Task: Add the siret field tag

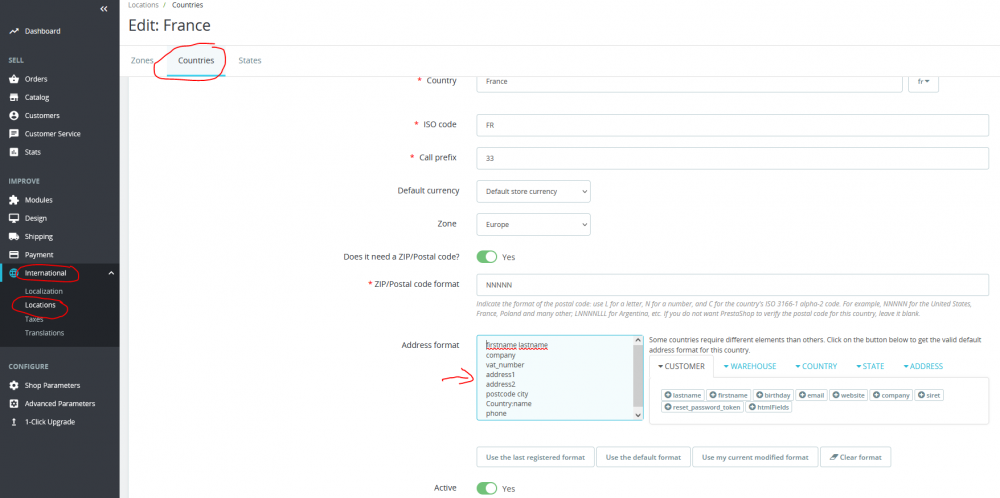Action: [x=929, y=395]
